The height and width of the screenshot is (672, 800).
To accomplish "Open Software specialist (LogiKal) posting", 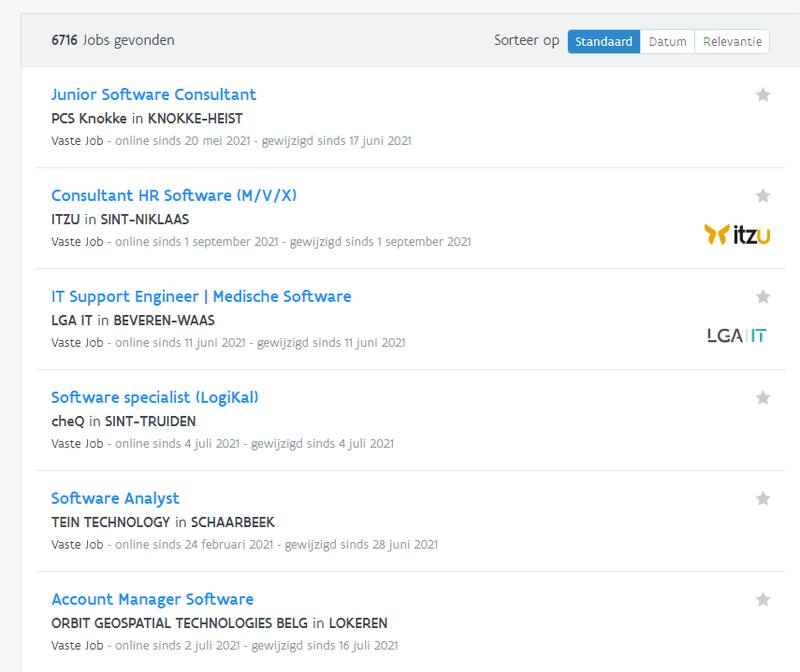I will (155, 398).
